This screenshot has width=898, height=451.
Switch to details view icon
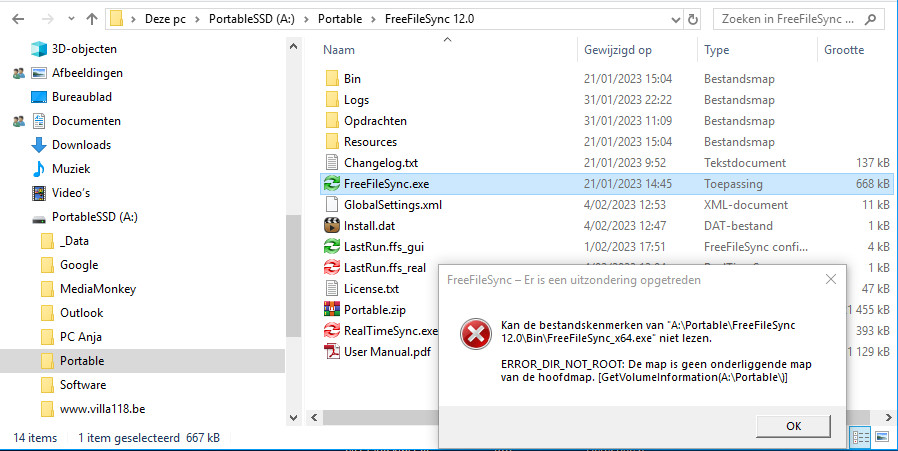(x=861, y=438)
